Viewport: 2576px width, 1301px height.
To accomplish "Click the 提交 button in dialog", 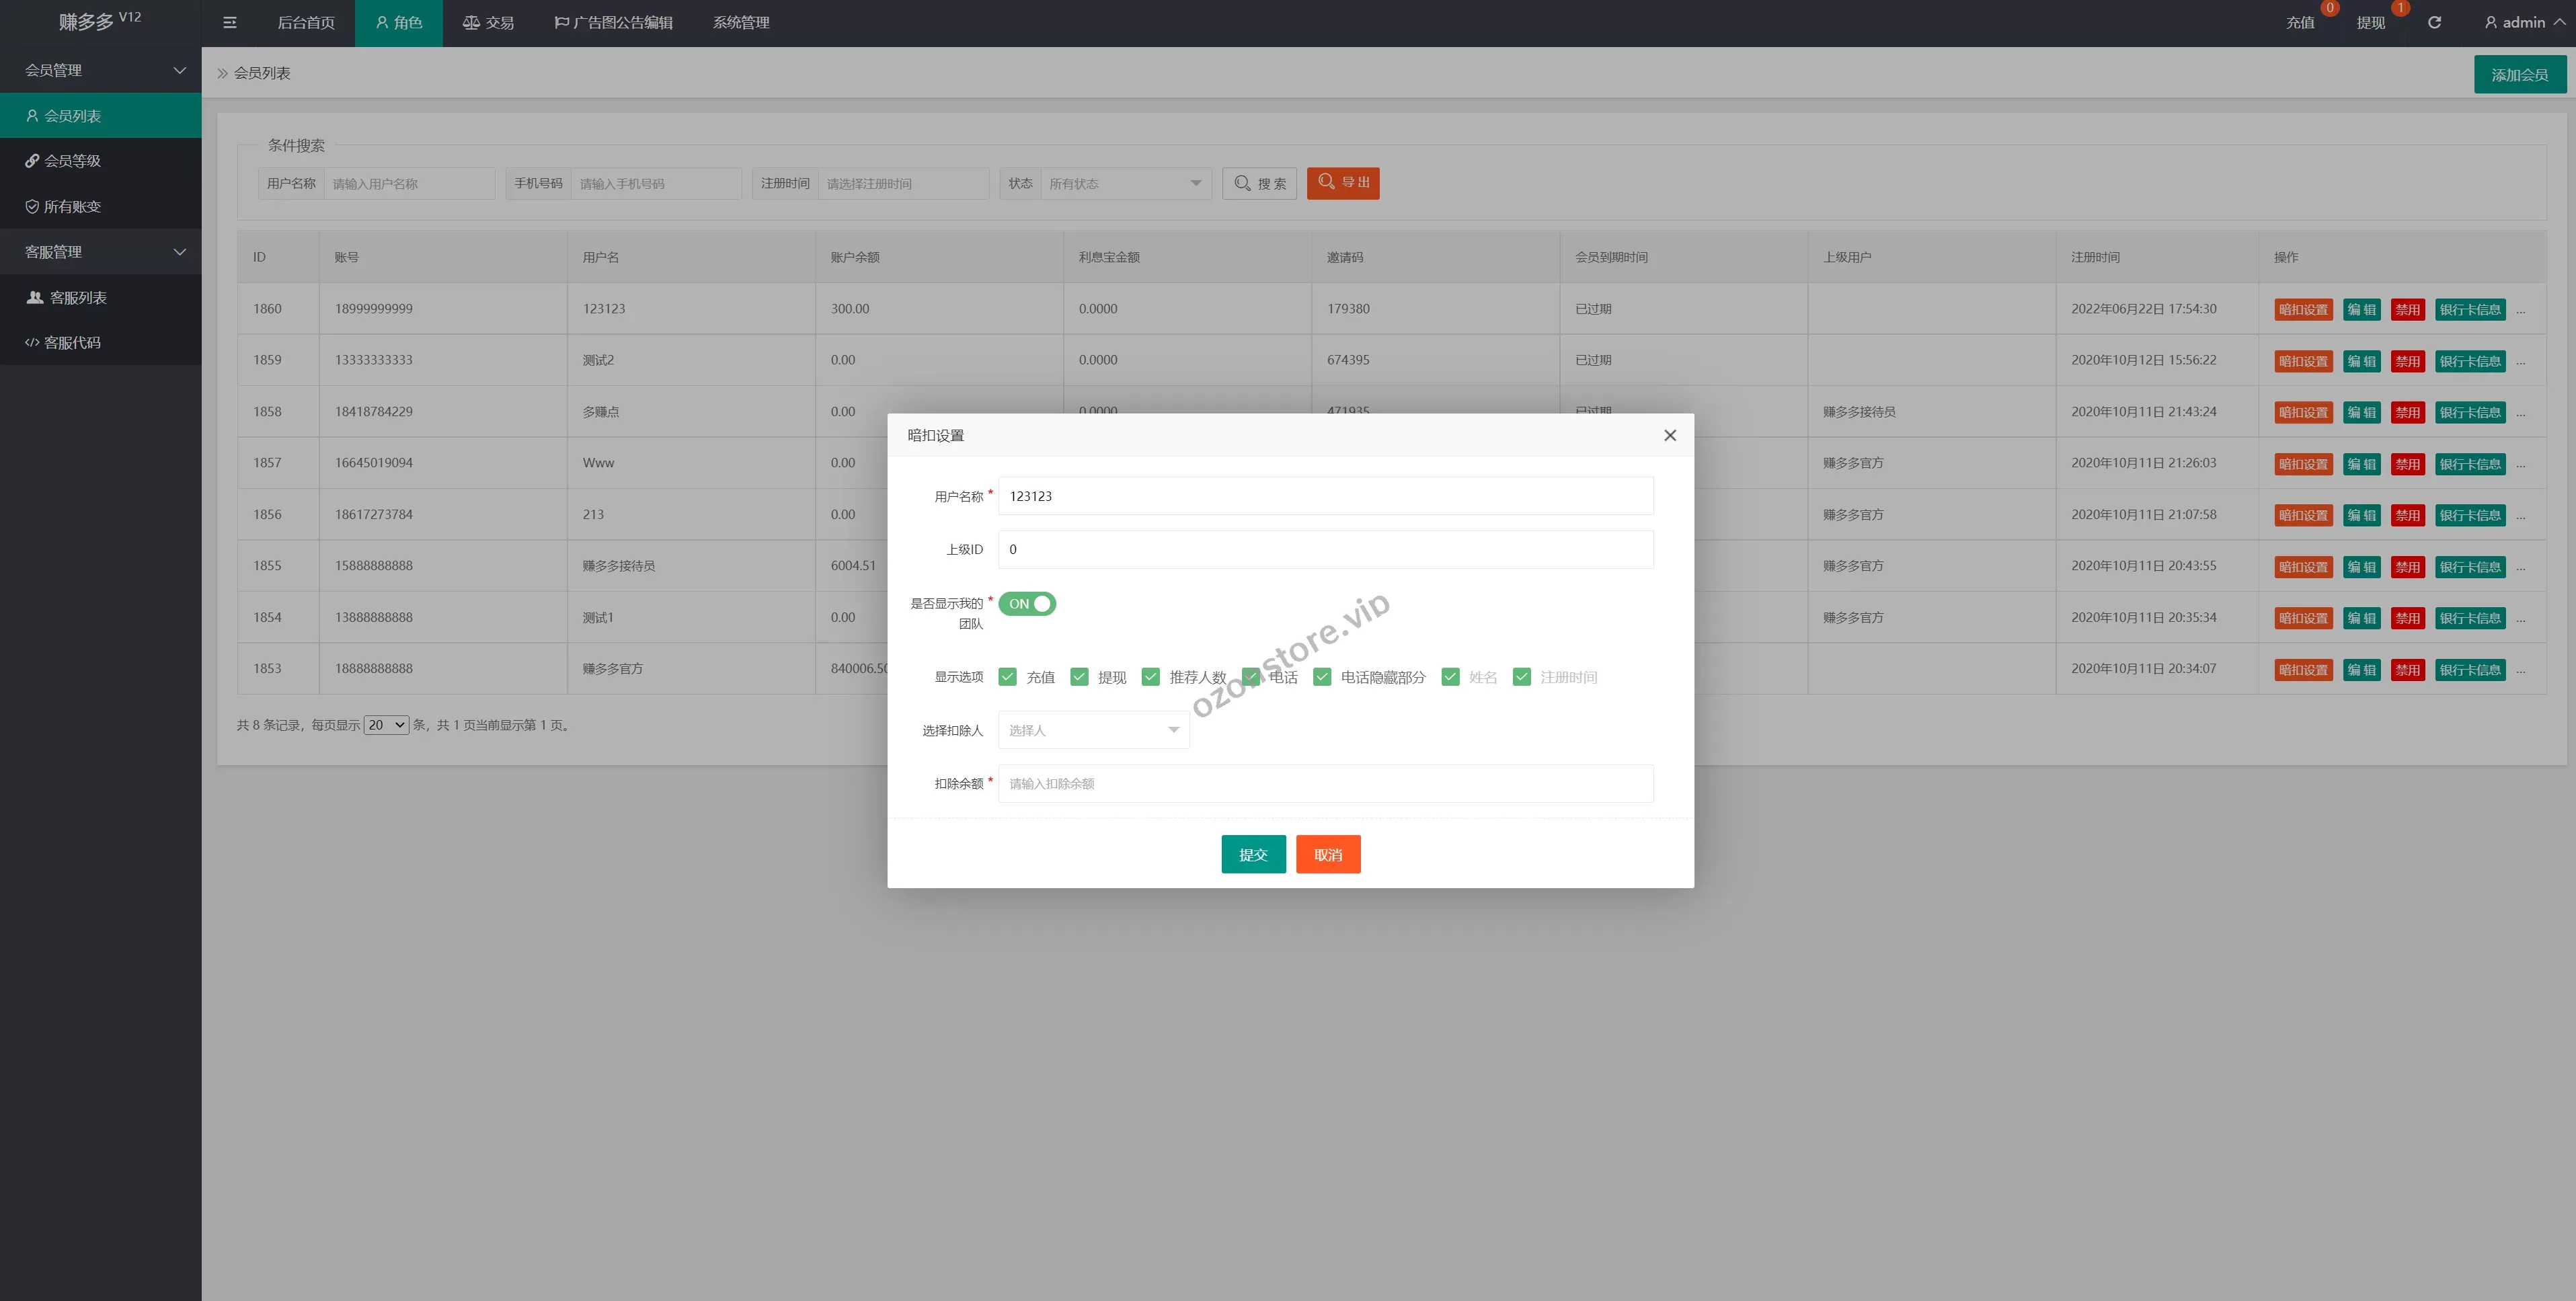I will (1252, 854).
